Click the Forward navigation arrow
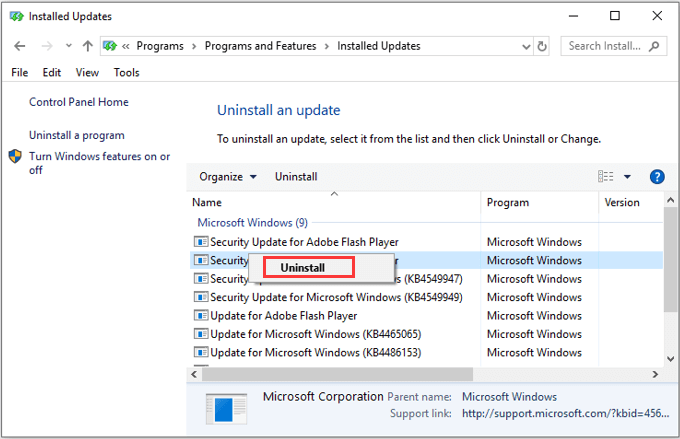Image resolution: width=680 pixels, height=439 pixels. pos(47,46)
